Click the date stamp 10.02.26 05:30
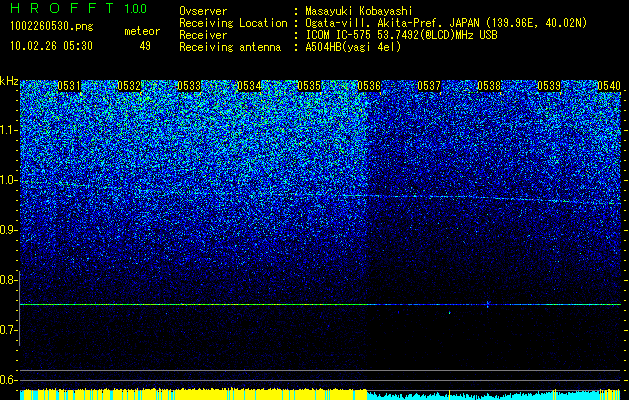Image resolution: width=629 pixels, height=400 pixels. point(51,46)
